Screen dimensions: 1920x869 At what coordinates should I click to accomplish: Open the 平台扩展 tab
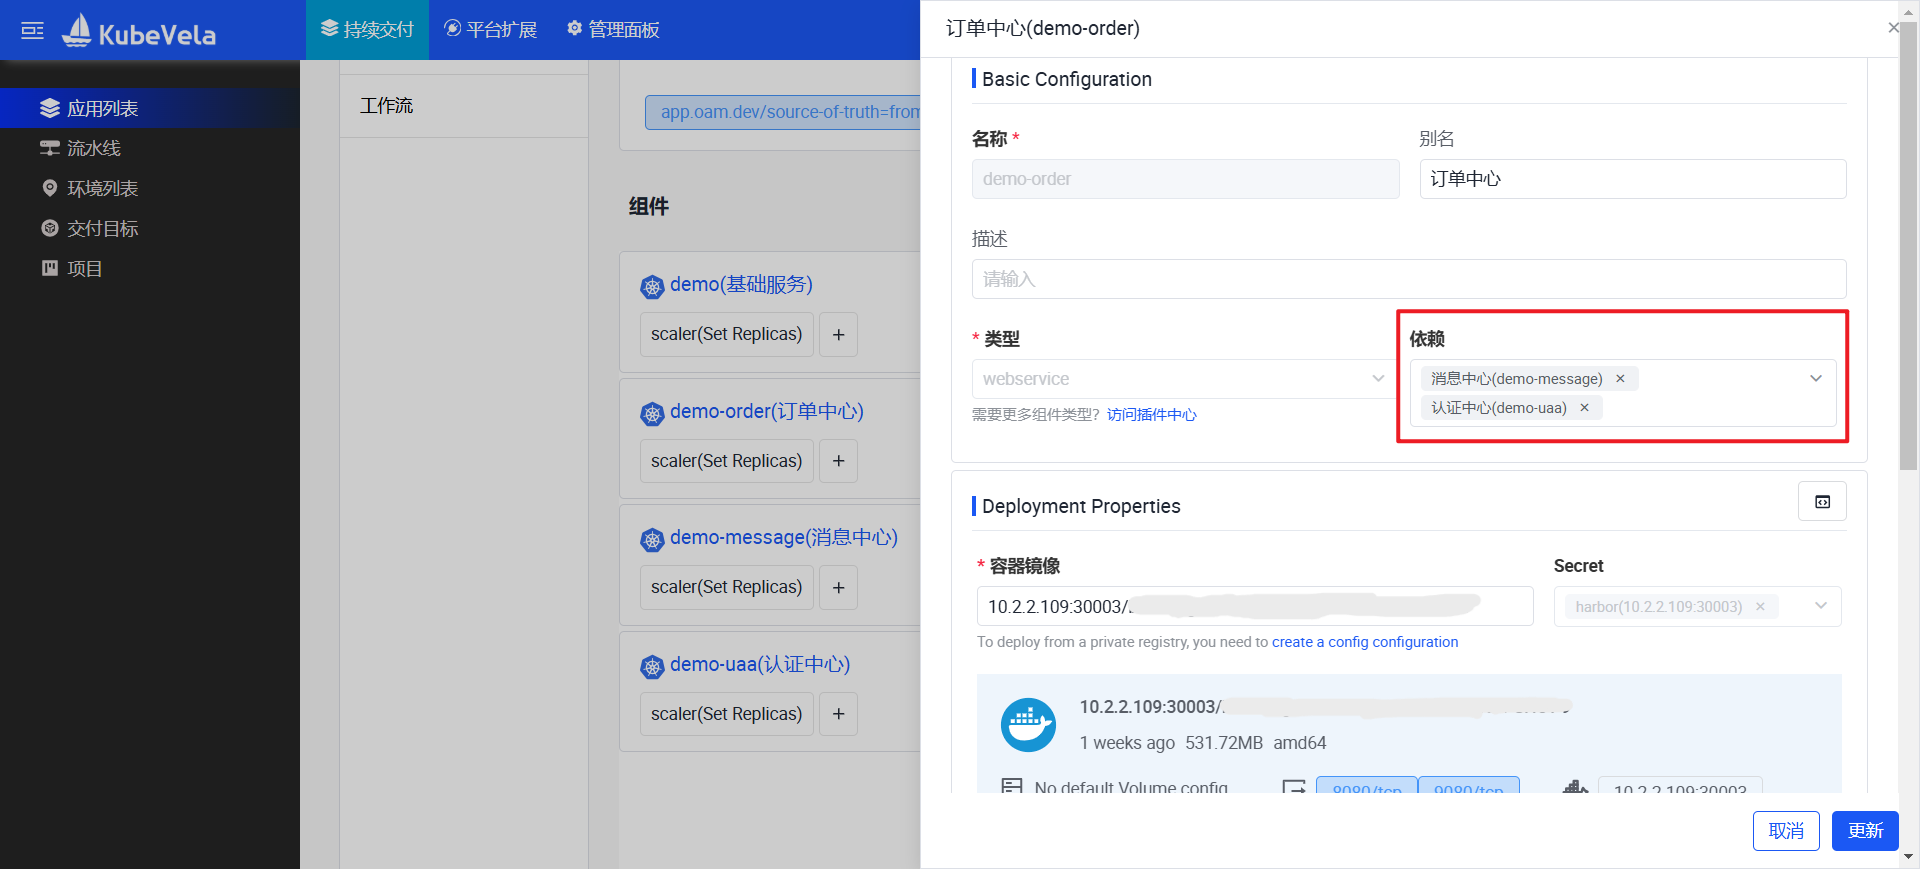[x=491, y=30]
